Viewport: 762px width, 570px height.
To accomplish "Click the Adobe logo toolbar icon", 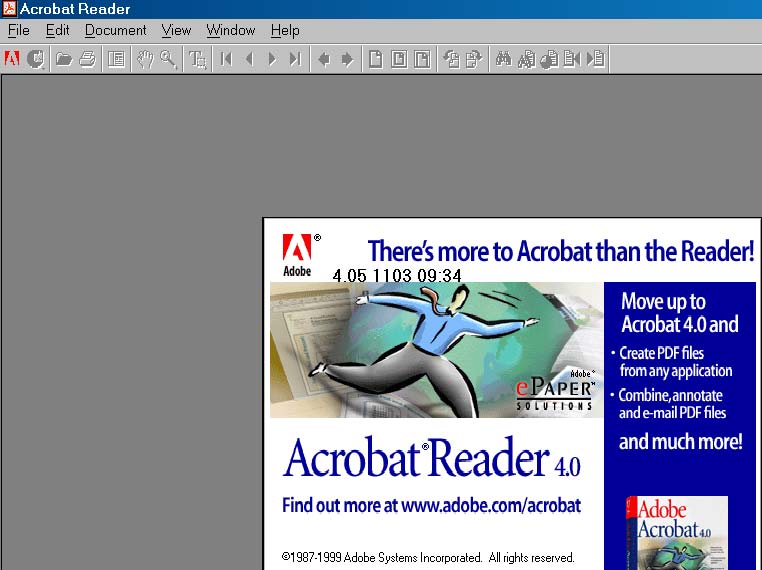I will tap(12, 59).
